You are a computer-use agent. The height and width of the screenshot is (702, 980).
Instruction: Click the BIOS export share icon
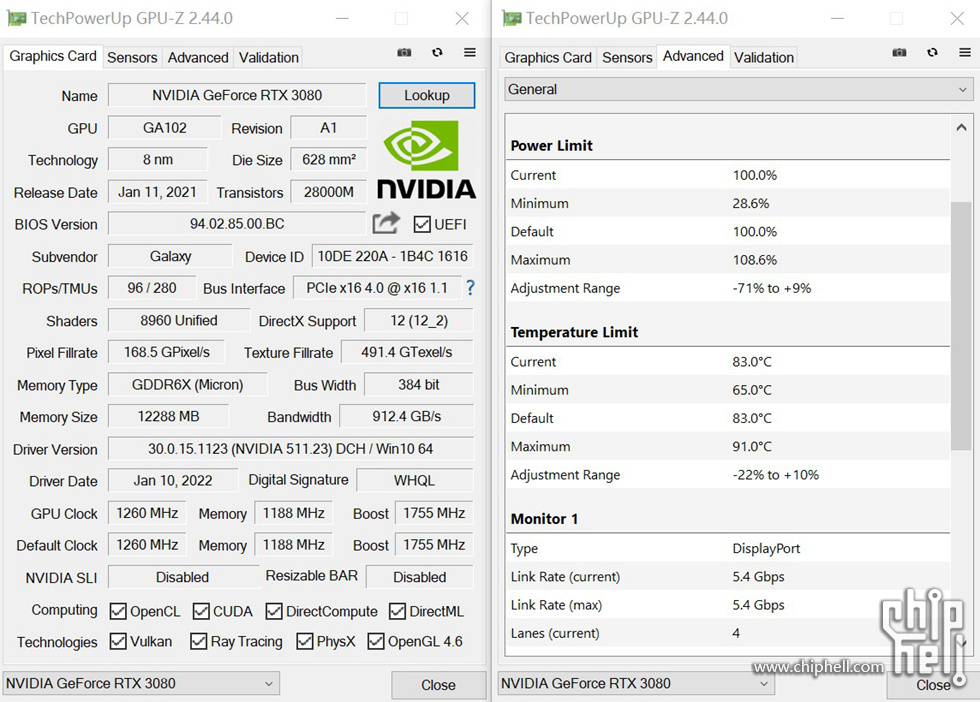tap(386, 223)
